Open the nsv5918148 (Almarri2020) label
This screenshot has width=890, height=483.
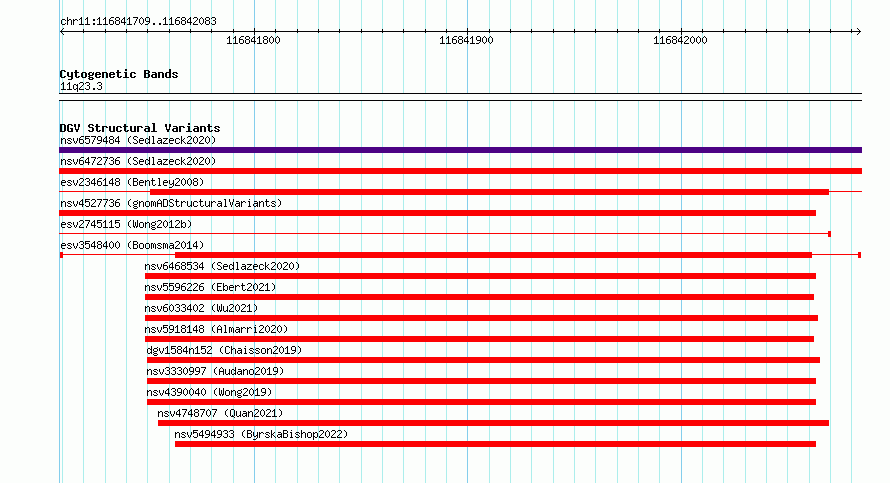point(216,329)
